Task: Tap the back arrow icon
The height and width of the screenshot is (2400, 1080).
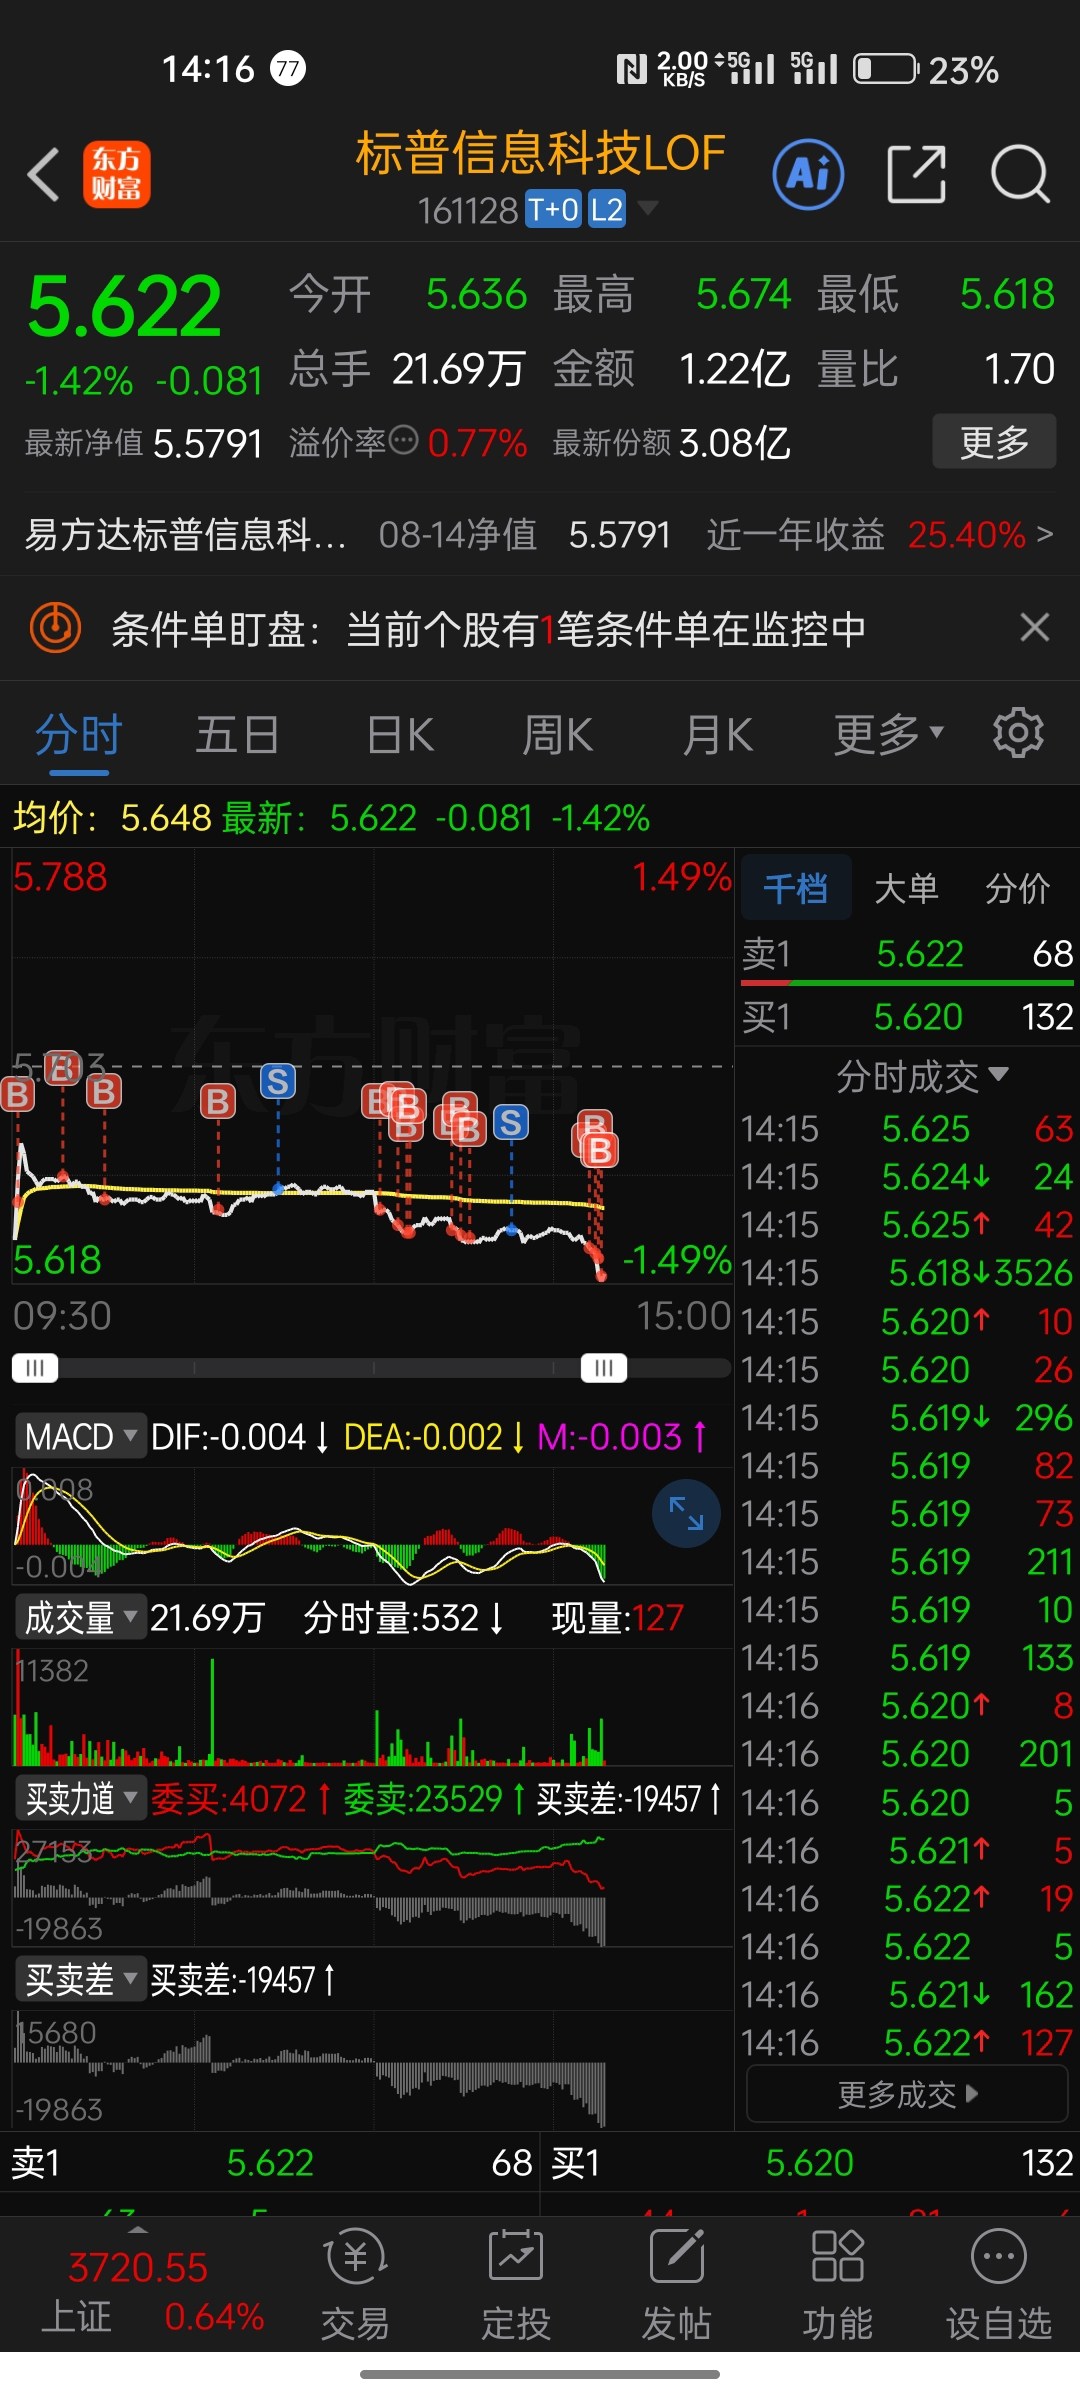Action: point(43,175)
